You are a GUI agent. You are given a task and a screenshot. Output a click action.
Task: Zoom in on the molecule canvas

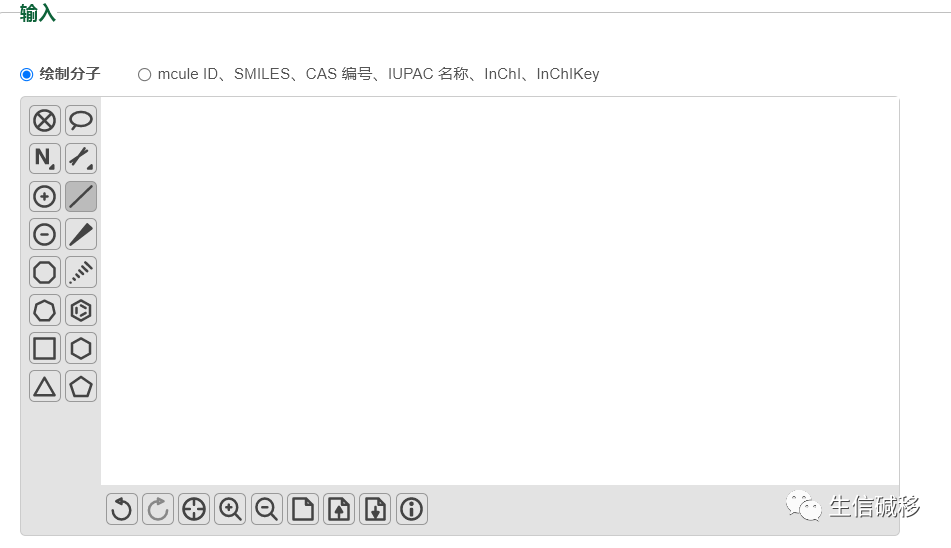tap(230, 509)
